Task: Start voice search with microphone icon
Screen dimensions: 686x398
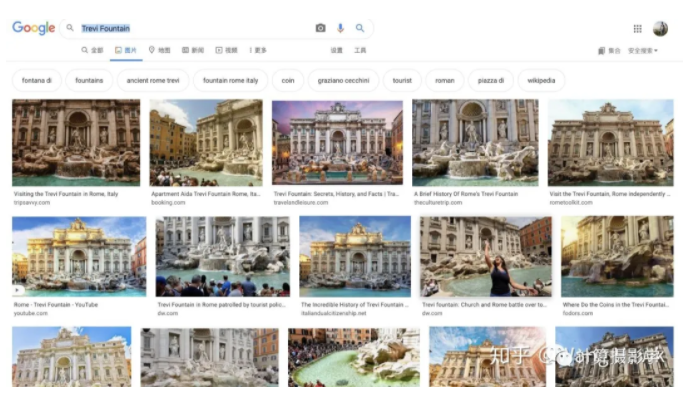Action: click(x=340, y=28)
